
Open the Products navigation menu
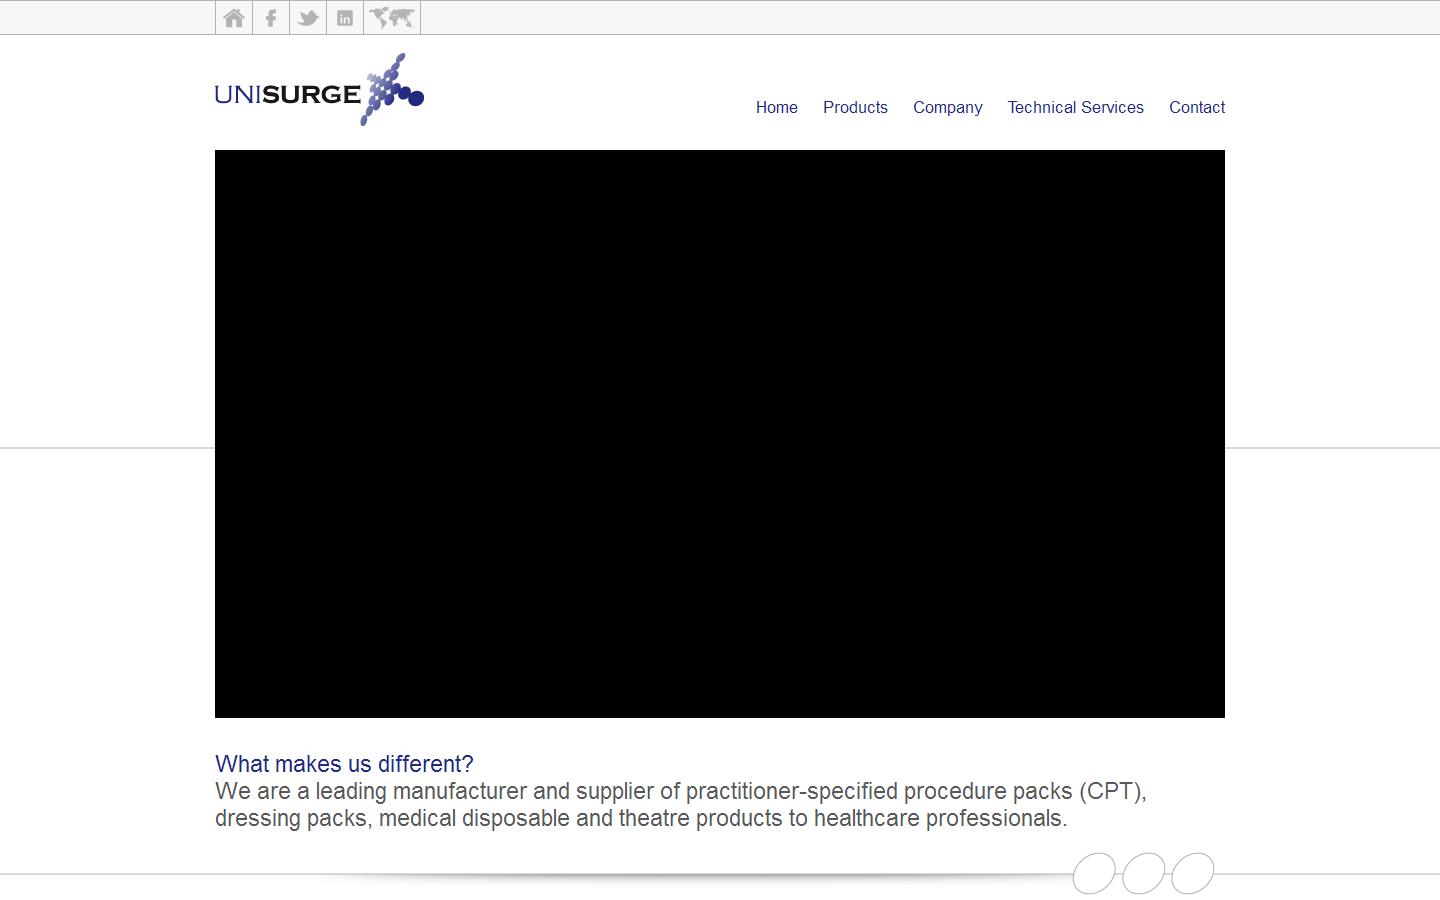[x=855, y=107]
